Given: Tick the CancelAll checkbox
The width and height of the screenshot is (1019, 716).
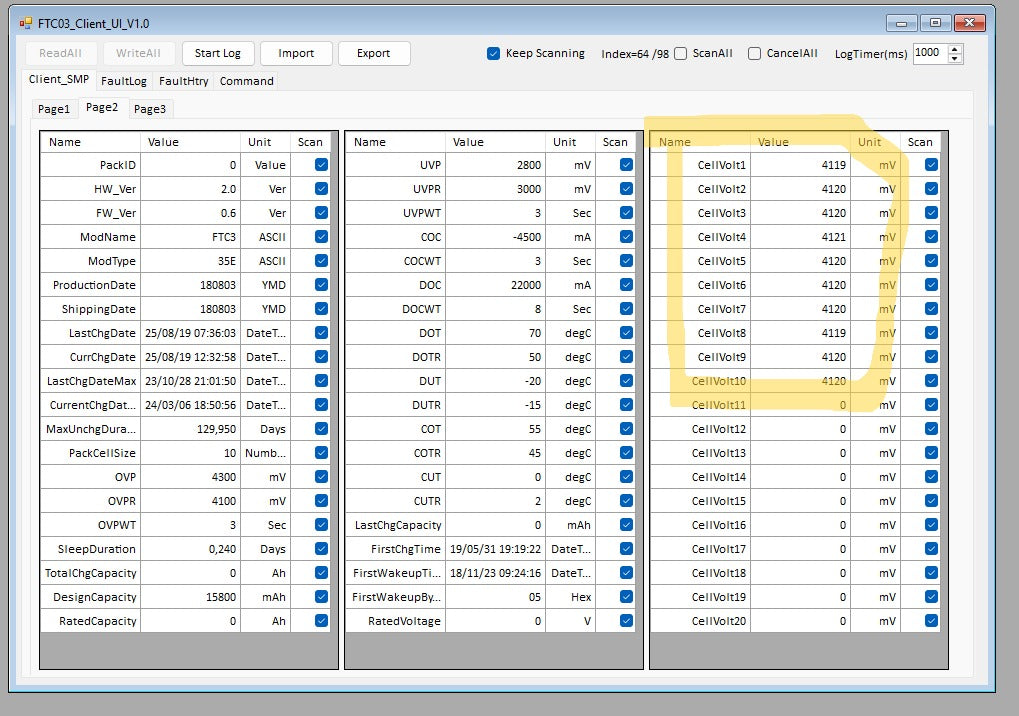Looking at the screenshot, I should pos(755,53).
